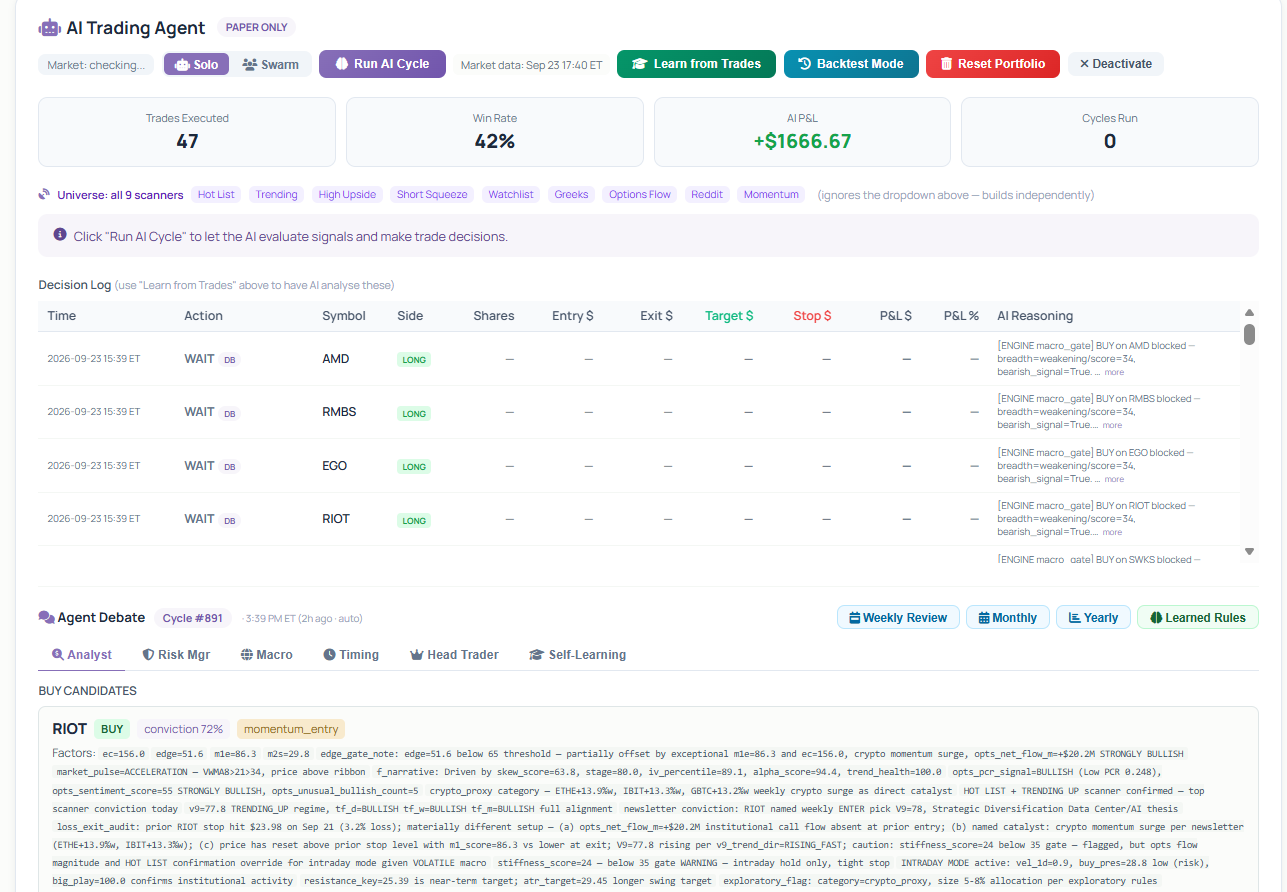The image size is (1287, 892).
Task: Expand RMBS reasoning with more link
Action: click(1112, 425)
